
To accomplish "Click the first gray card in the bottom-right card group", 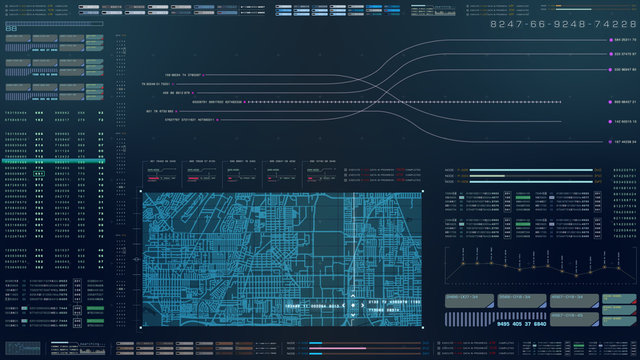I will pos(469,301).
